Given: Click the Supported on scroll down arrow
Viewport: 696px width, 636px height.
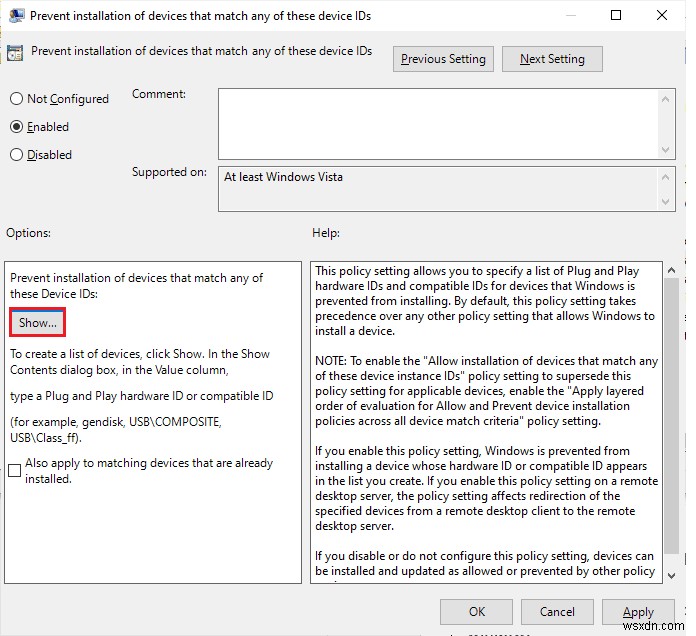Looking at the screenshot, I should click(x=665, y=202).
